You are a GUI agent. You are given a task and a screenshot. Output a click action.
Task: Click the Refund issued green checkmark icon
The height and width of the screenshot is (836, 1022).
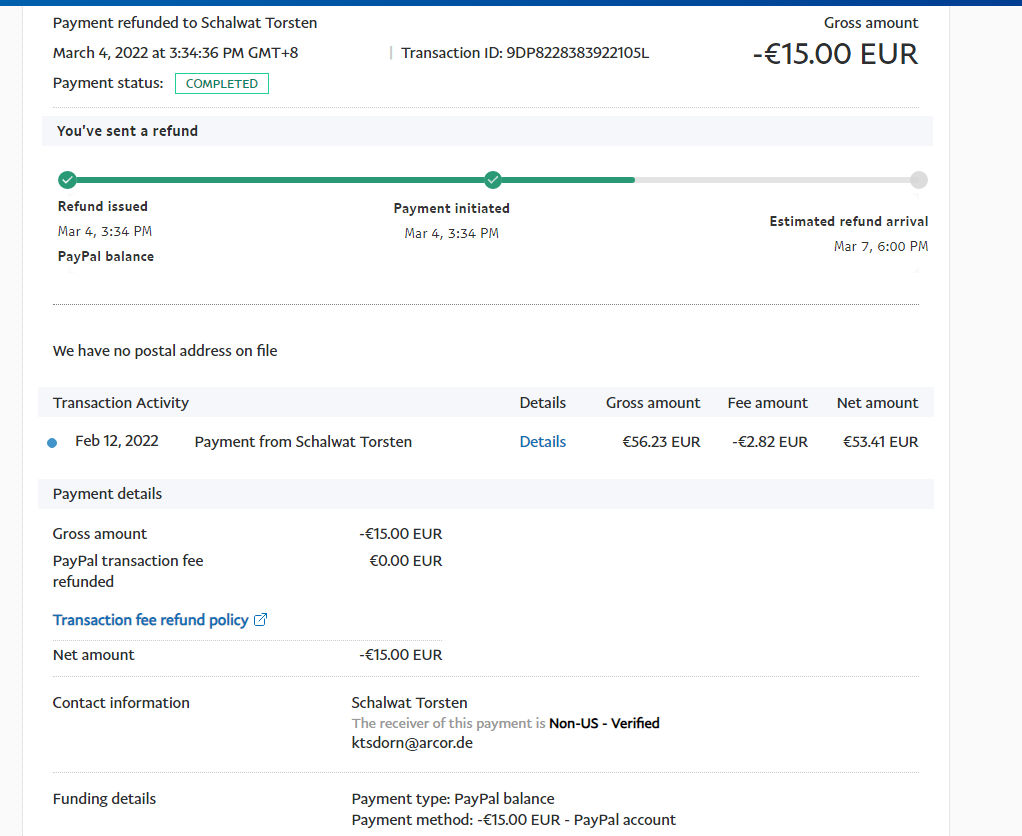67,180
